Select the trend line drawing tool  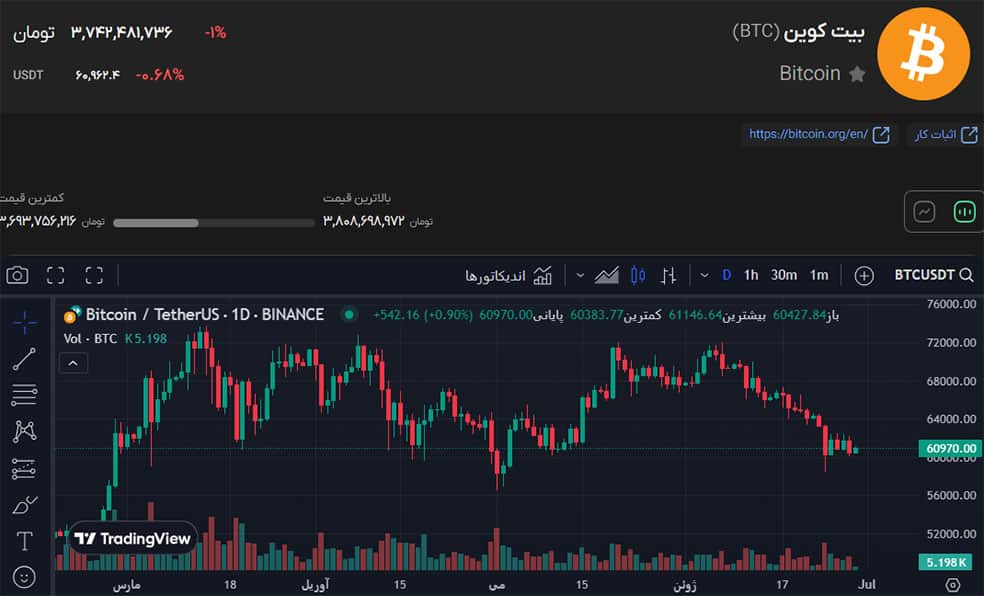point(22,360)
